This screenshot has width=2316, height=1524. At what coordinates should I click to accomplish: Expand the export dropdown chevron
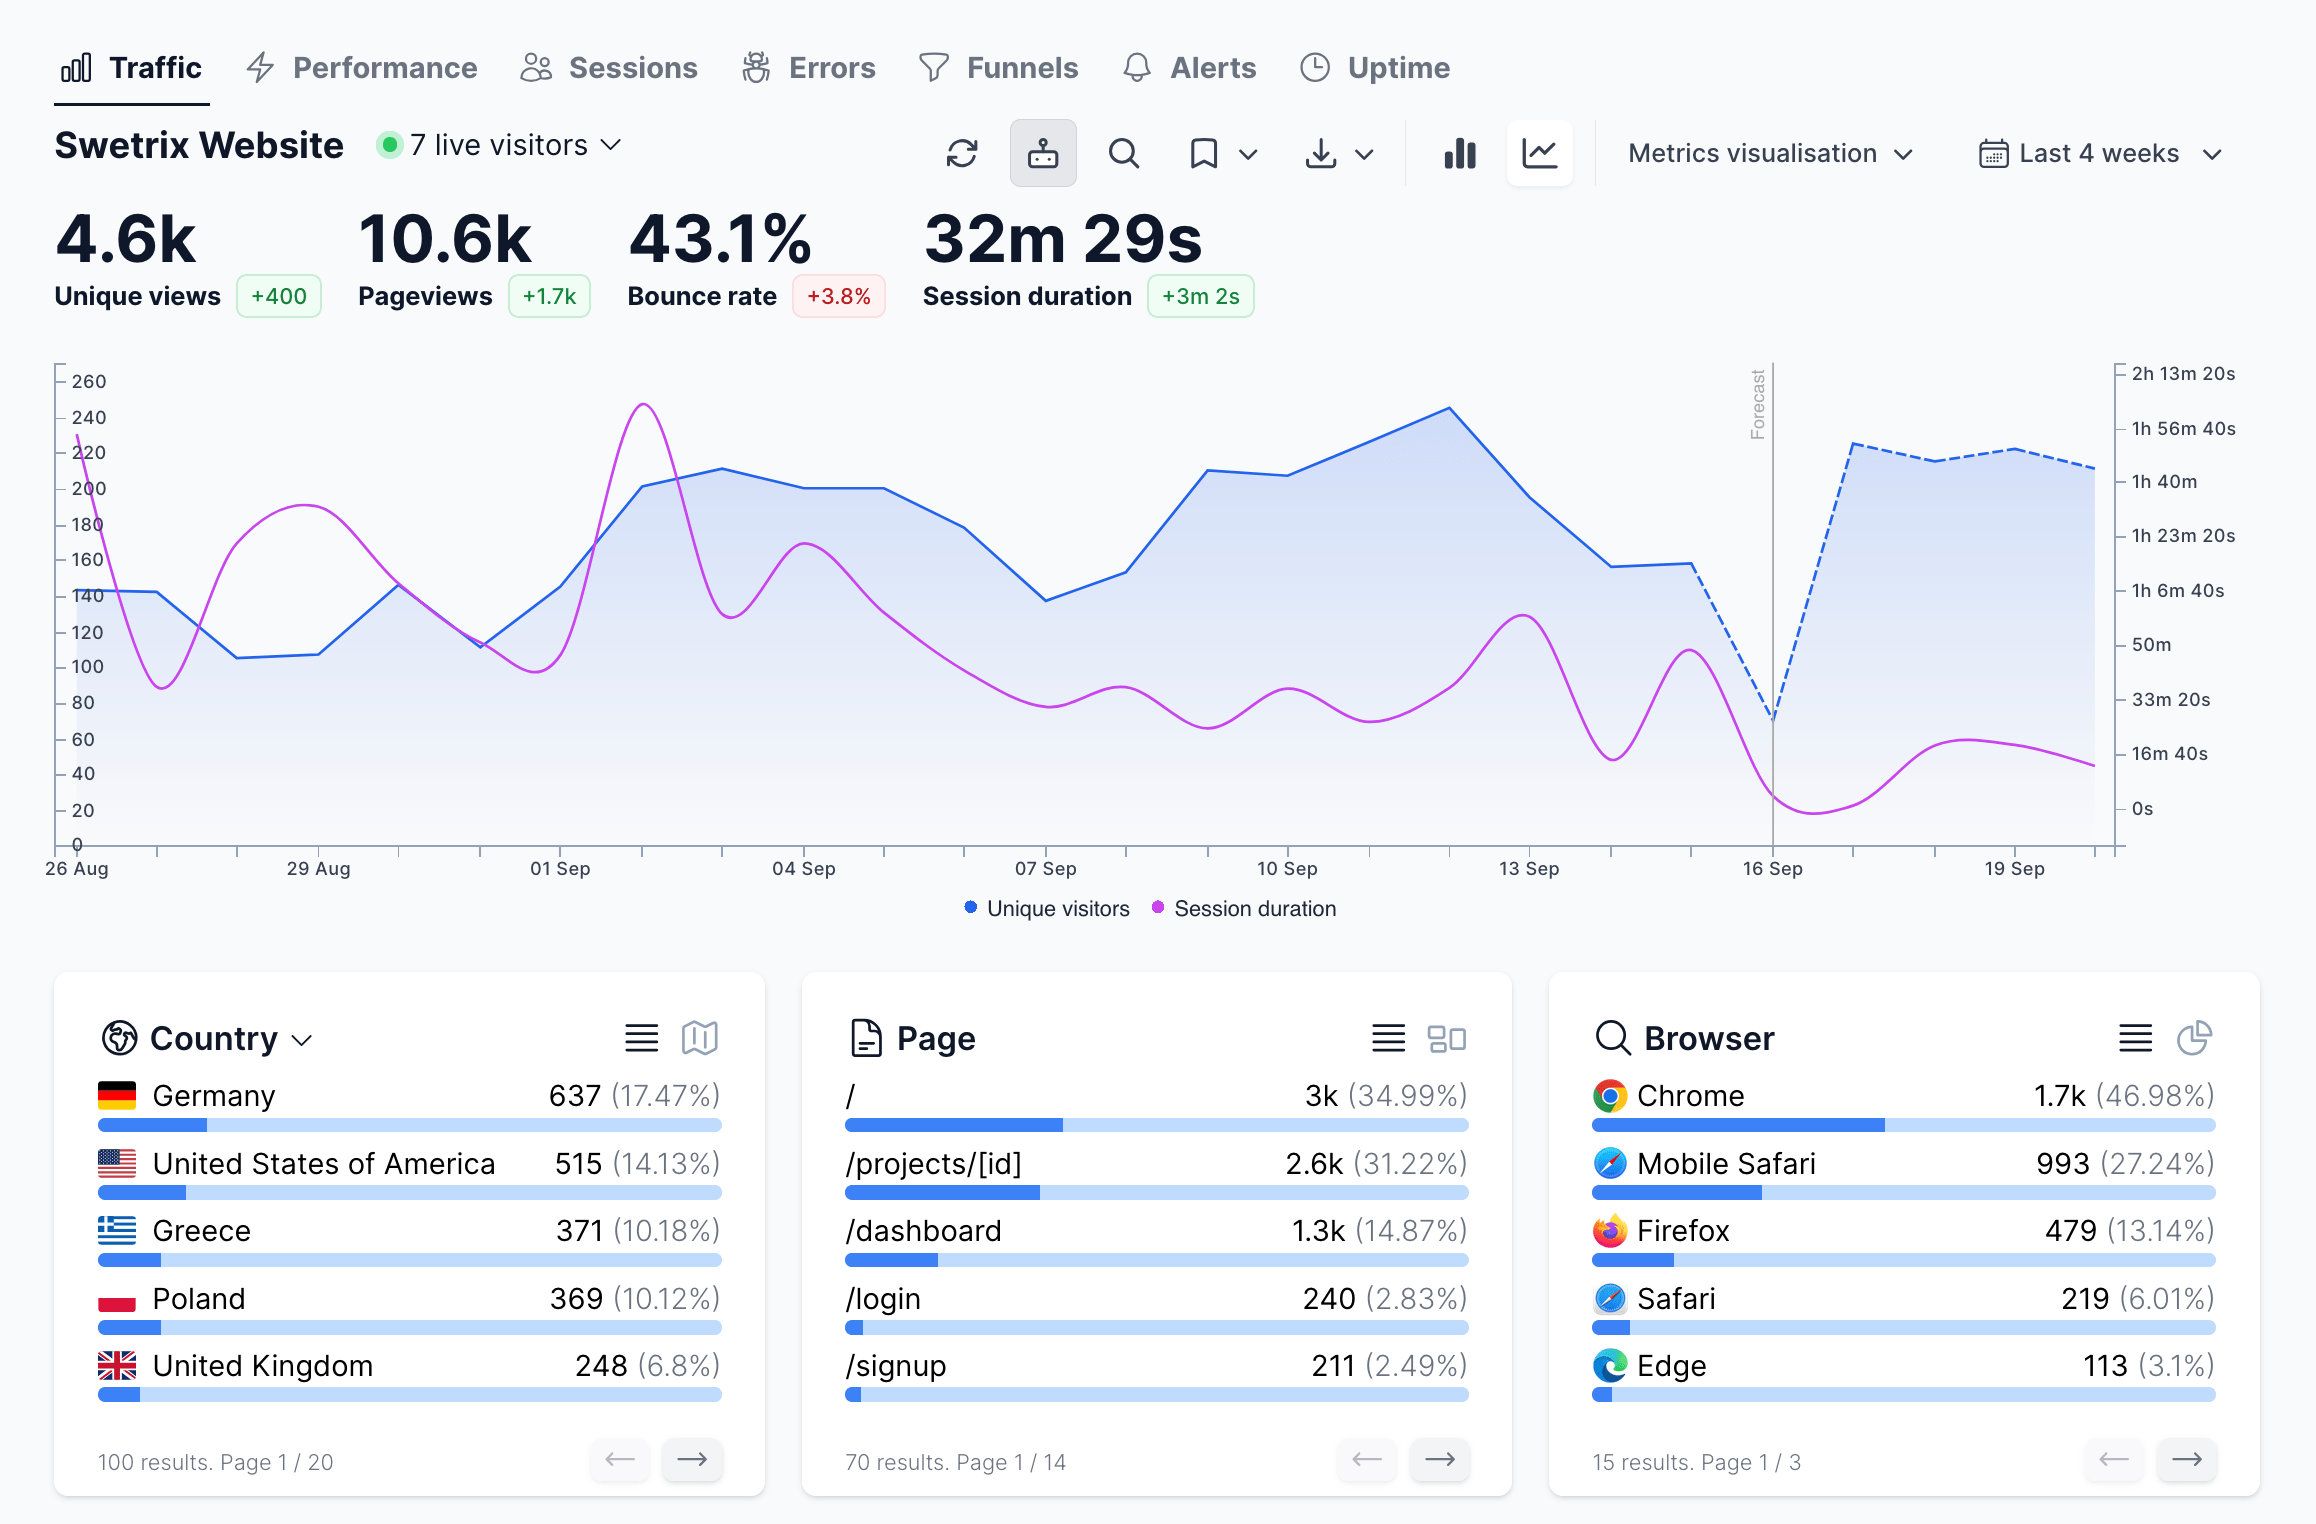pyautogui.click(x=1364, y=155)
